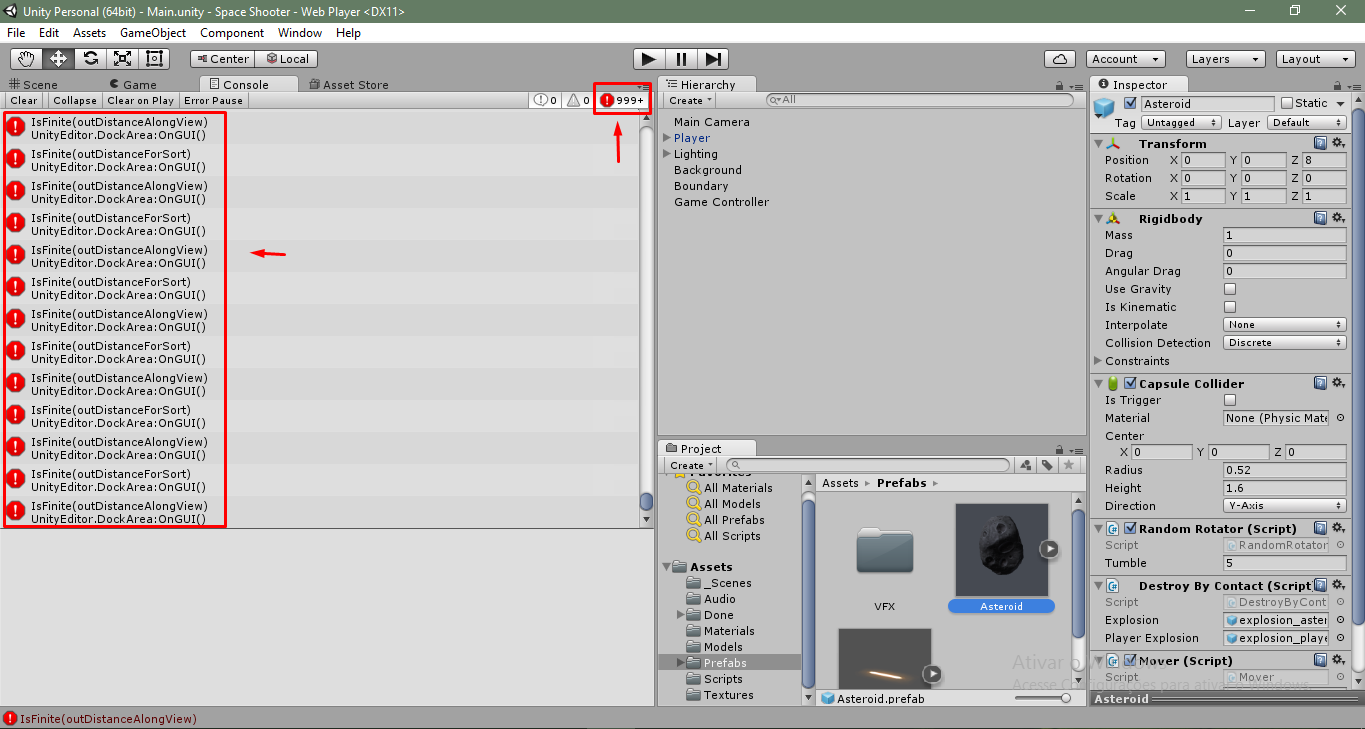Image resolution: width=1365 pixels, height=729 pixels.
Task: Open the Layers dropdown in toolbar
Action: tap(1225, 59)
